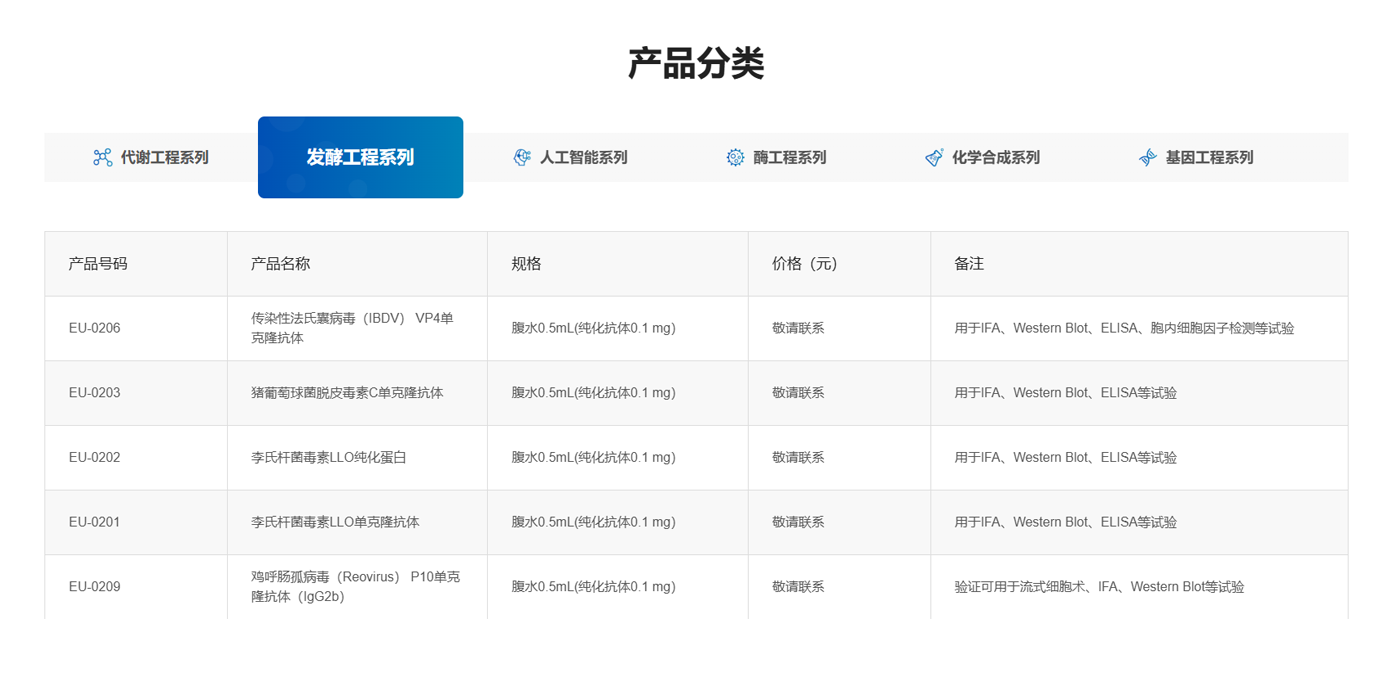
Task: Click the 腹水0.5mL specification in EU-0209 row
Action: point(593,587)
